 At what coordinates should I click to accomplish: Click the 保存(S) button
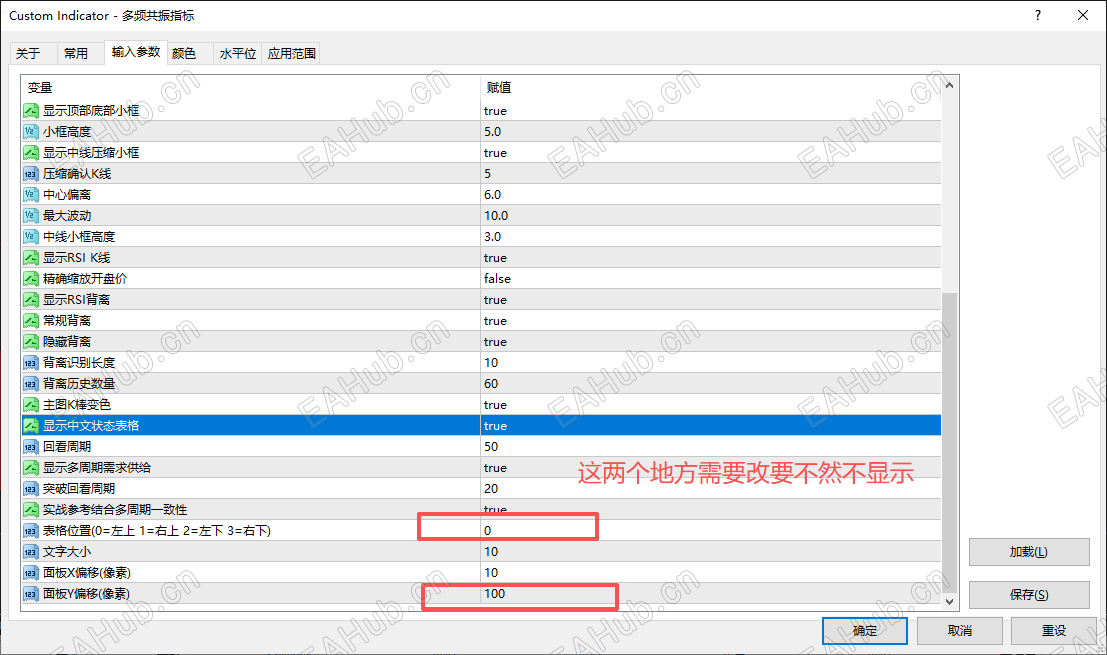click(x=1029, y=595)
